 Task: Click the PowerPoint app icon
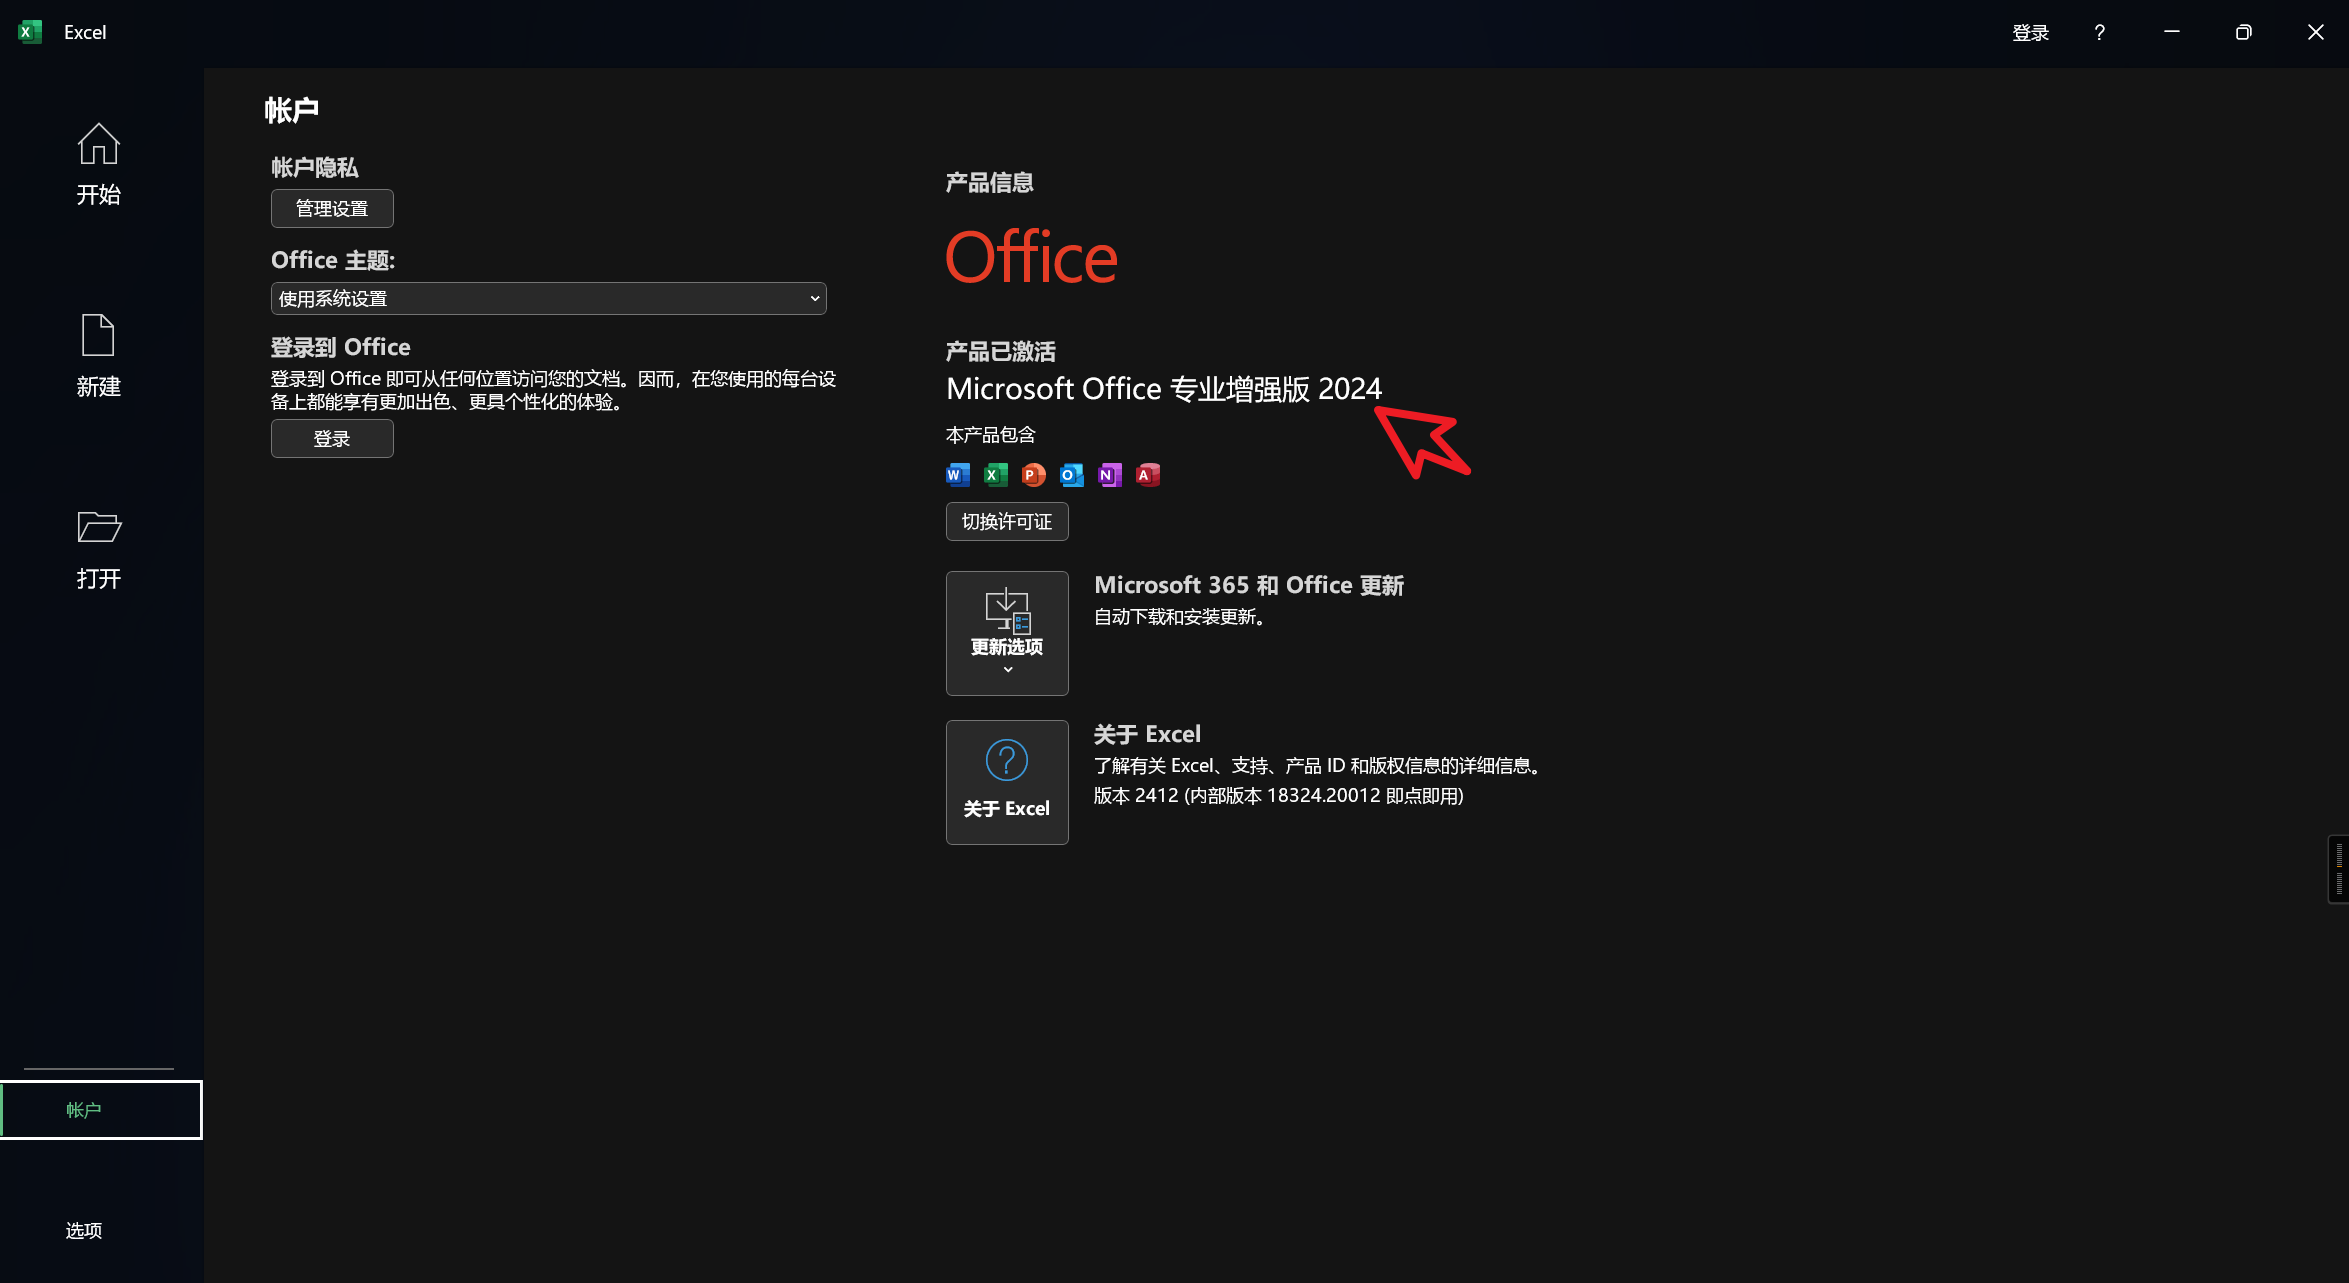(1033, 475)
